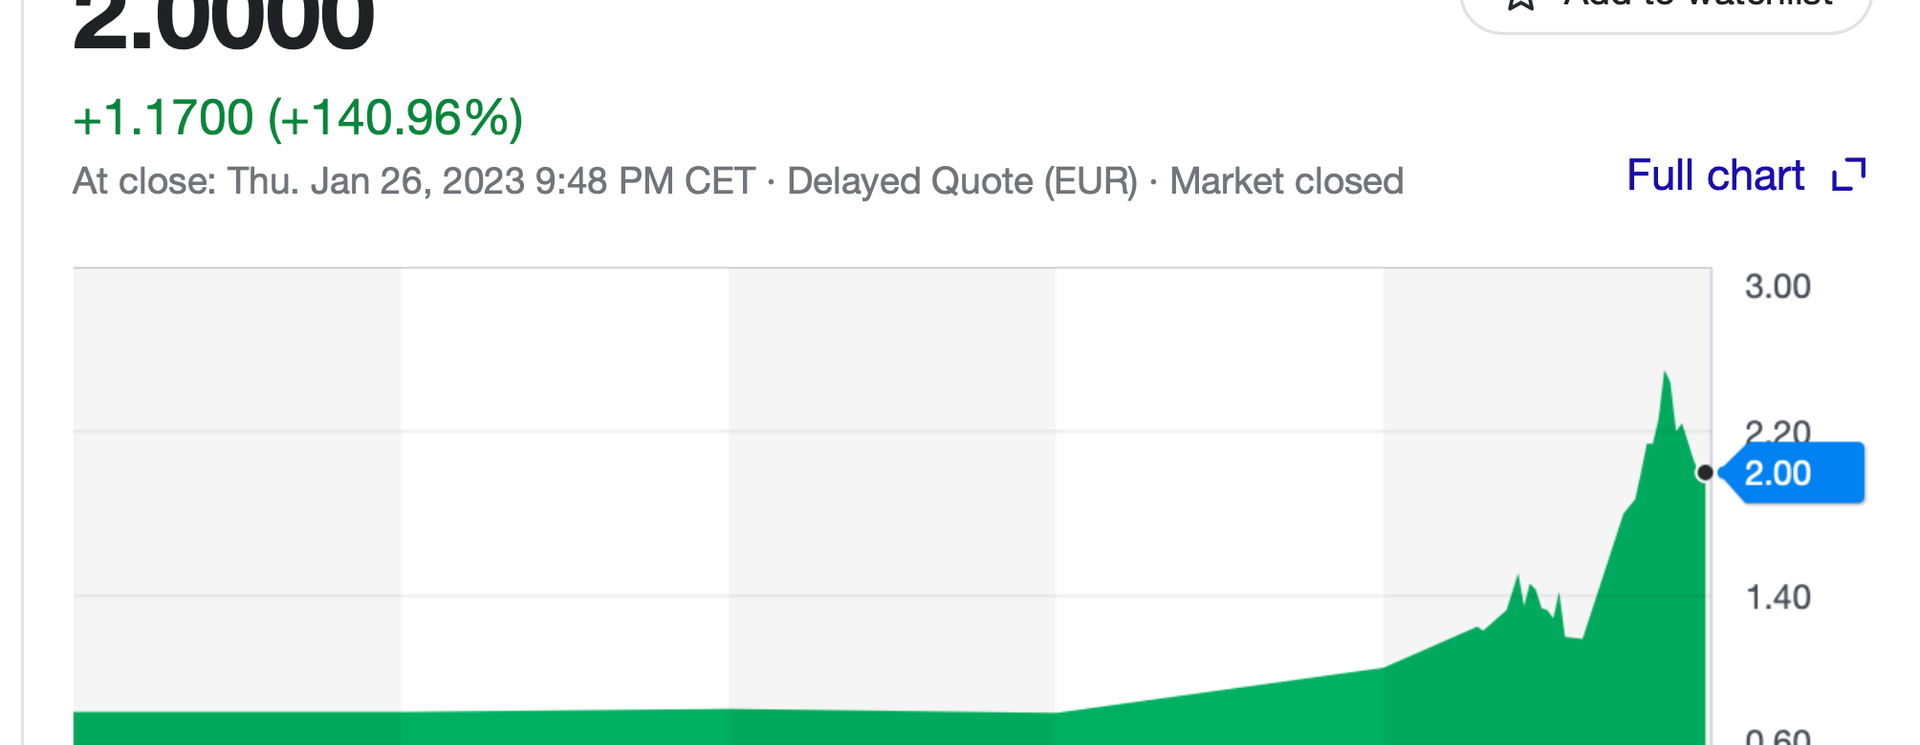This screenshot has width=1920, height=745.
Task: Click the 3.00 y-axis label
Action: tap(1777, 287)
